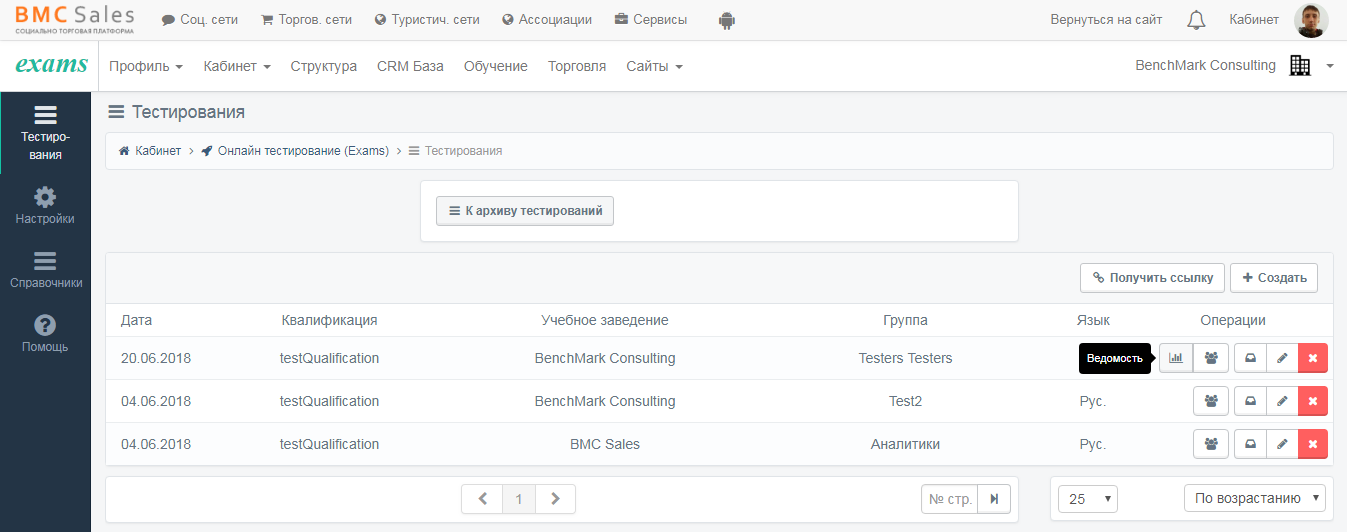Edit the Аналитики testing with pencil
The width and height of the screenshot is (1347, 532).
click(x=1282, y=444)
